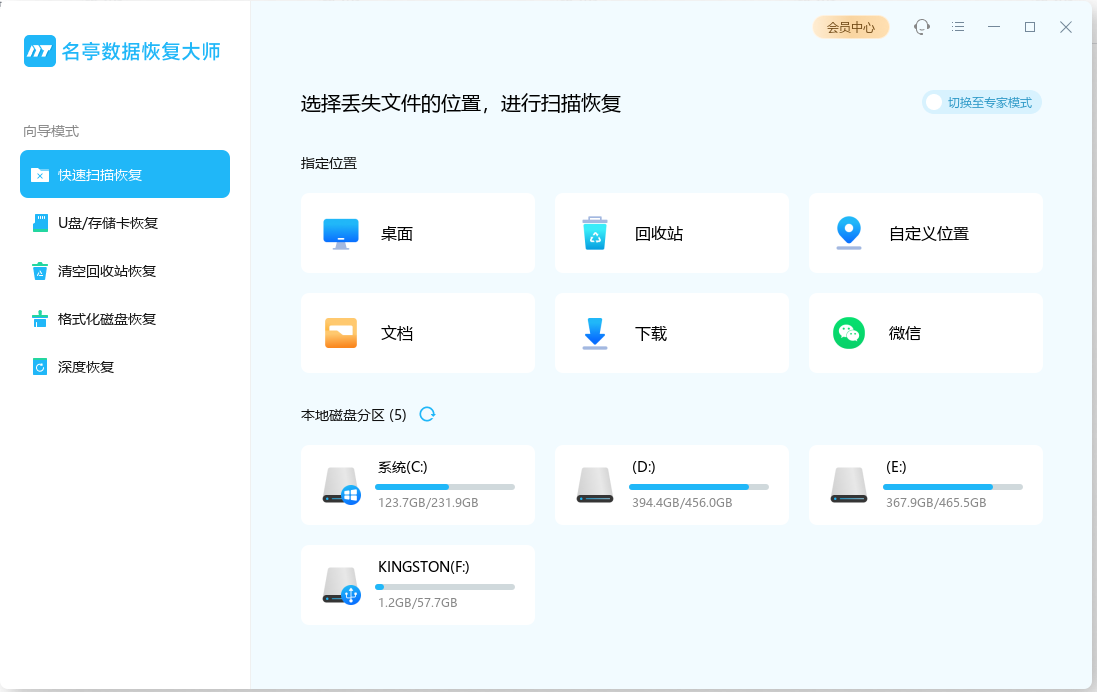
Task: Click the 微信 WeChat recovery icon
Action: (x=849, y=333)
